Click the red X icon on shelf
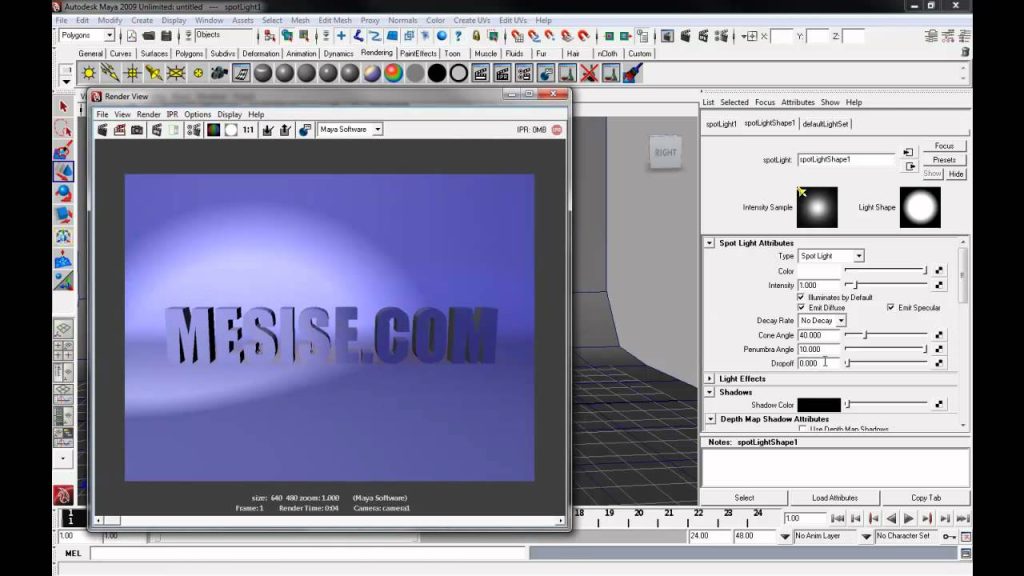The height and width of the screenshot is (576, 1024). coord(589,73)
